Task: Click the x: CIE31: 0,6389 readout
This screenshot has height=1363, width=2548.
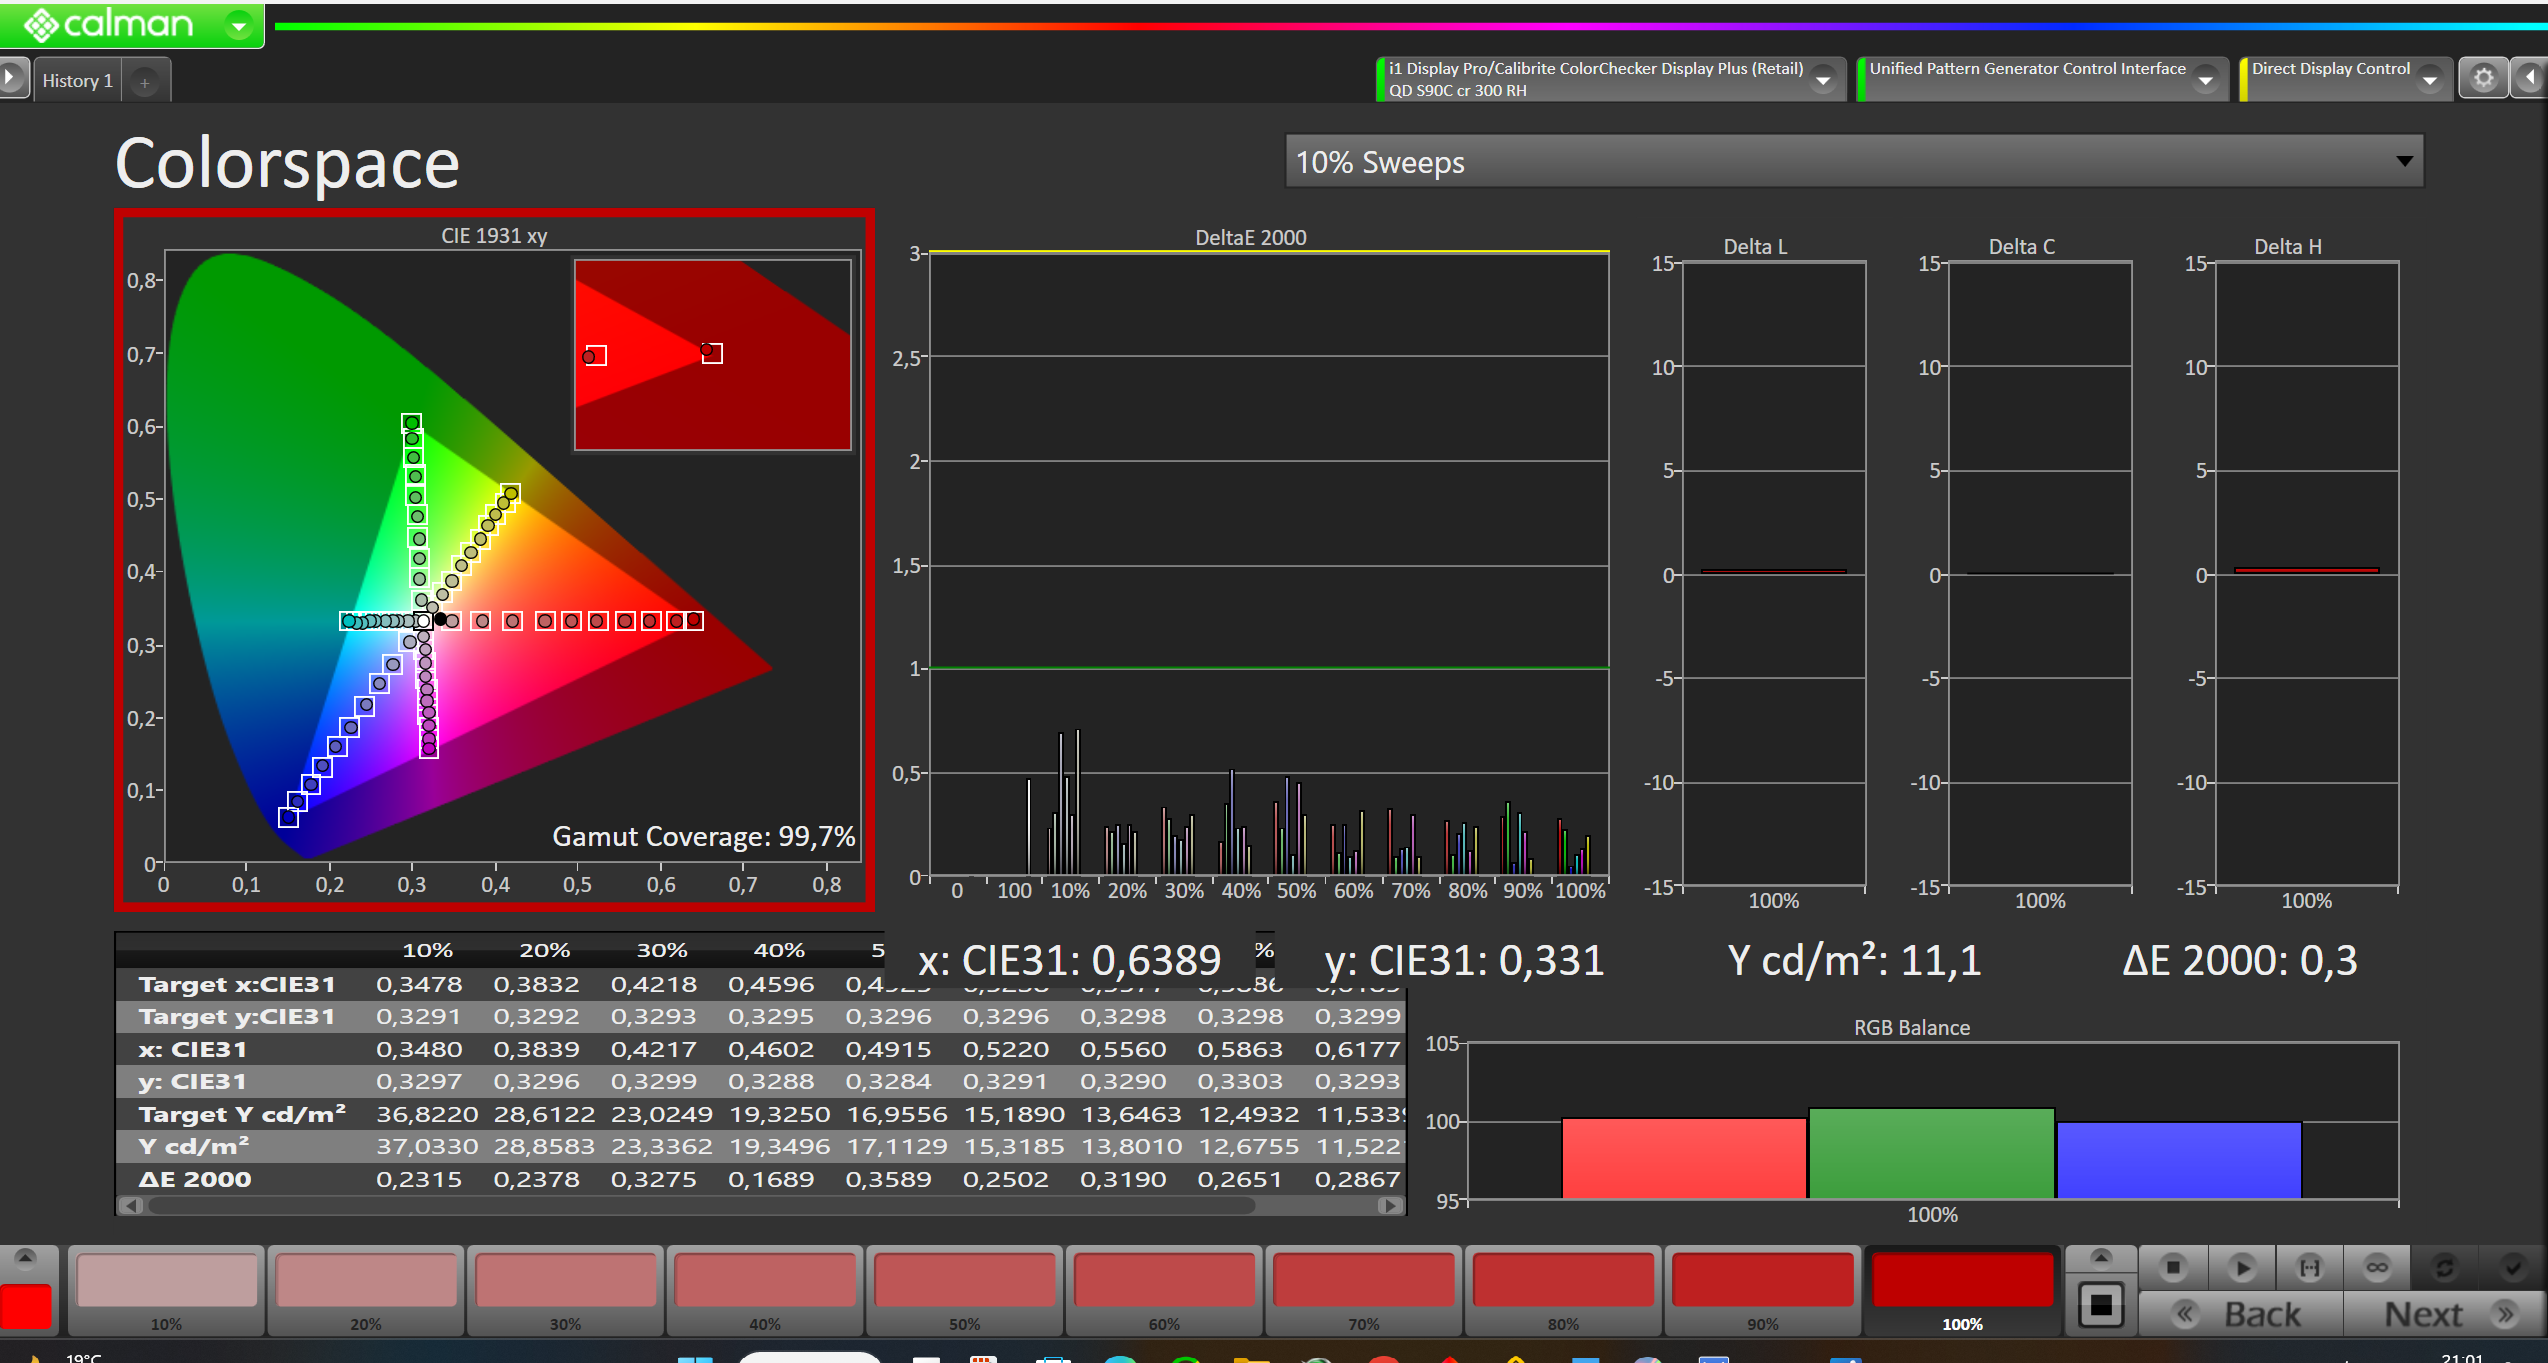Action: click(x=1069, y=961)
